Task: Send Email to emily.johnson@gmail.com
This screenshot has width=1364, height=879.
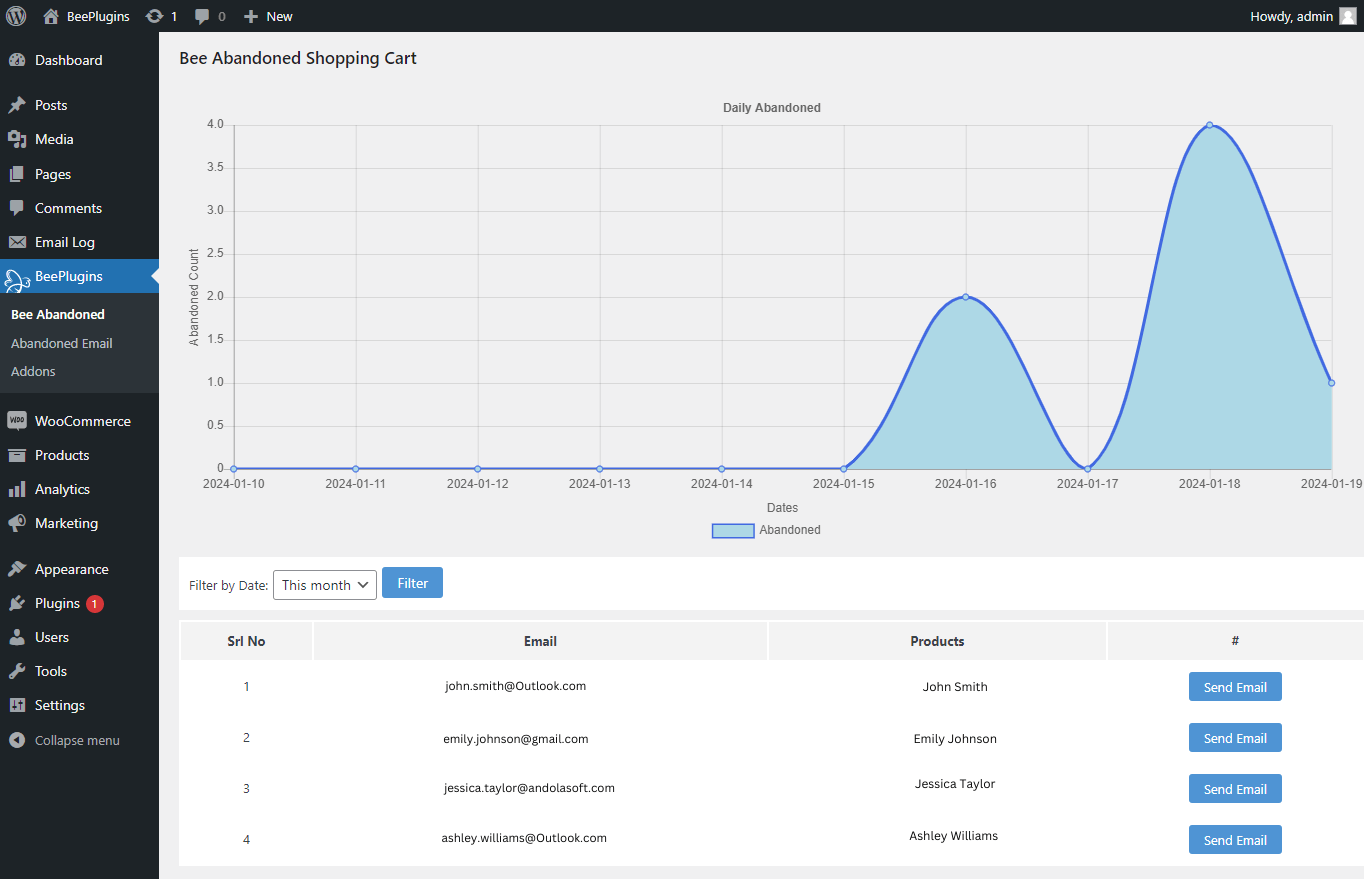Action: pos(1235,738)
